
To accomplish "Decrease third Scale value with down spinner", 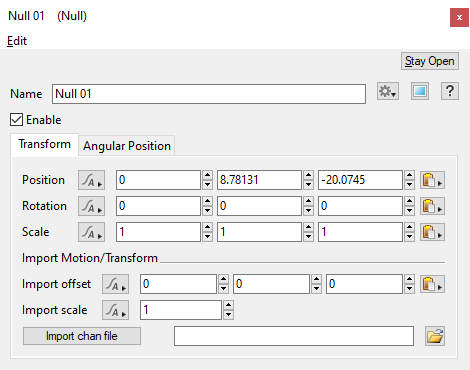I will (x=409, y=237).
